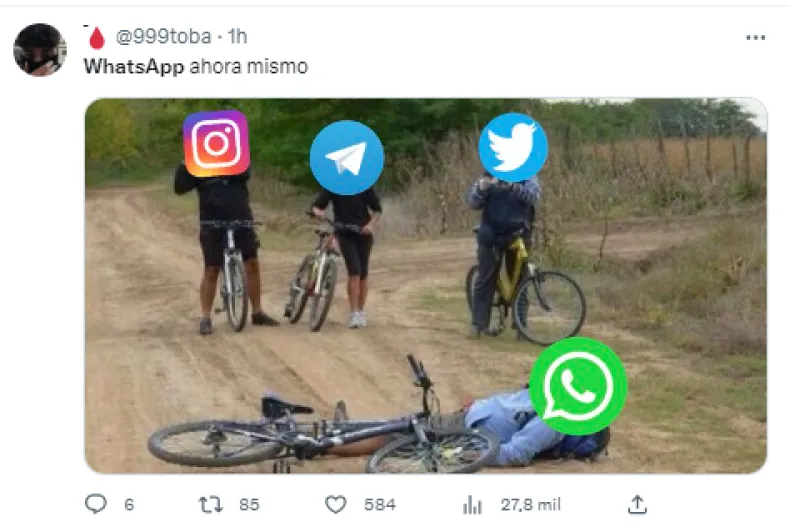Open the views analytics bar chart icon
This screenshot has height=527, width=790.
(x=473, y=504)
